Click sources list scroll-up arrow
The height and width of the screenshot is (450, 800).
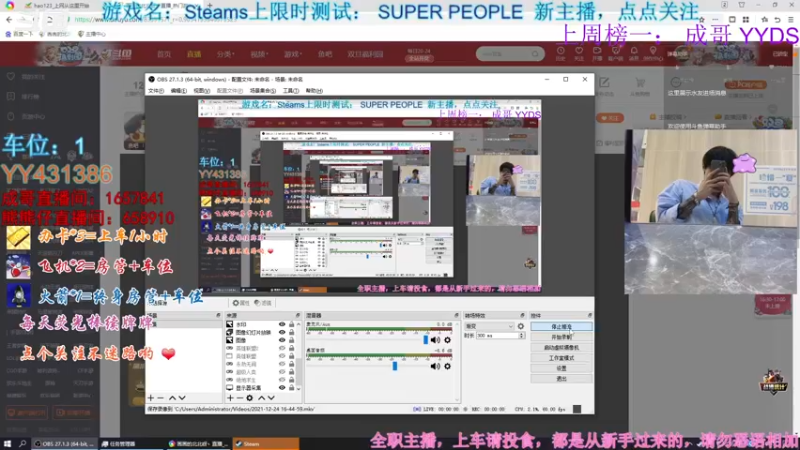coord(298,324)
